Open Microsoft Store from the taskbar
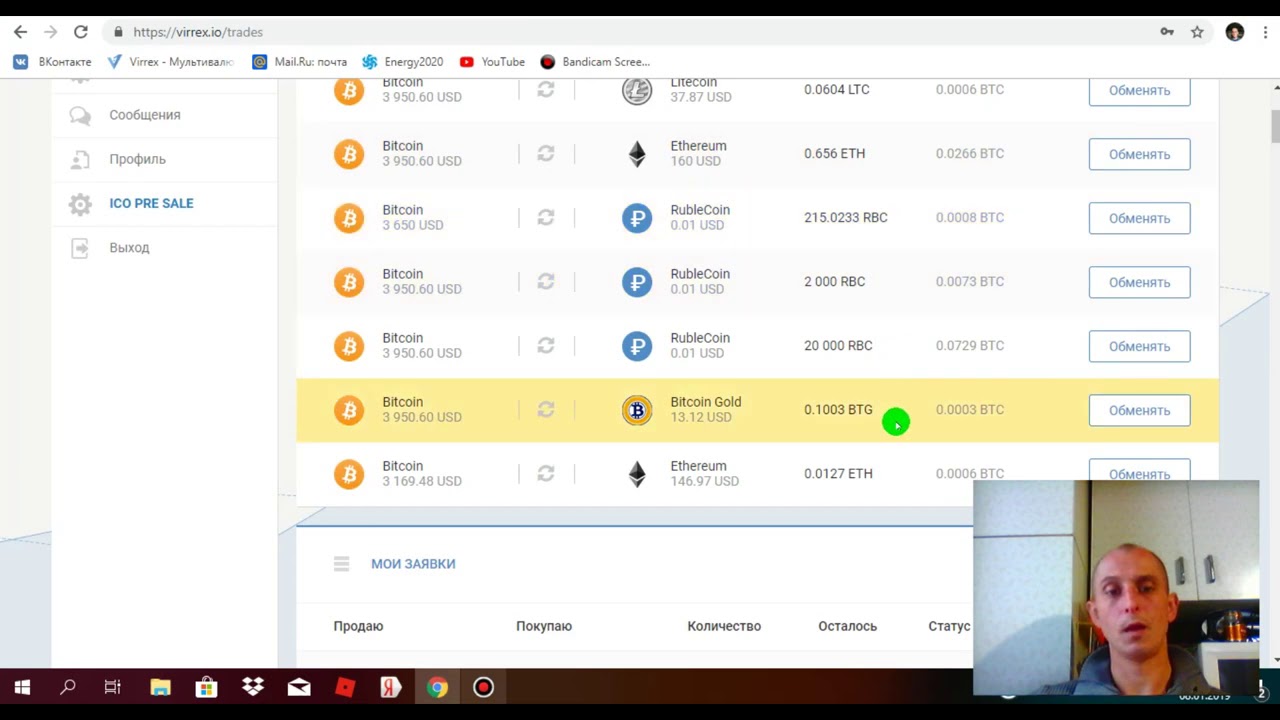Image resolution: width=1280 pixels, height=720 pixels. (x=206, y=687)
